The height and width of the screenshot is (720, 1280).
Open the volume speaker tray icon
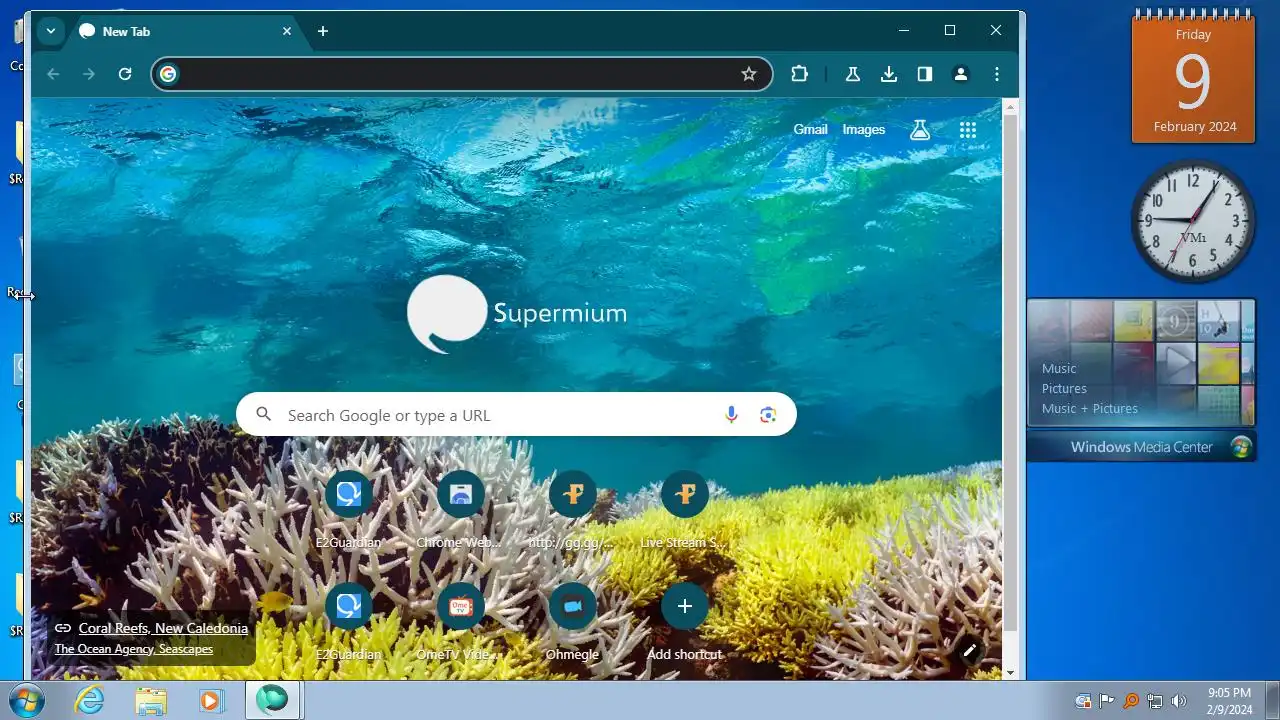[1179, 701]
